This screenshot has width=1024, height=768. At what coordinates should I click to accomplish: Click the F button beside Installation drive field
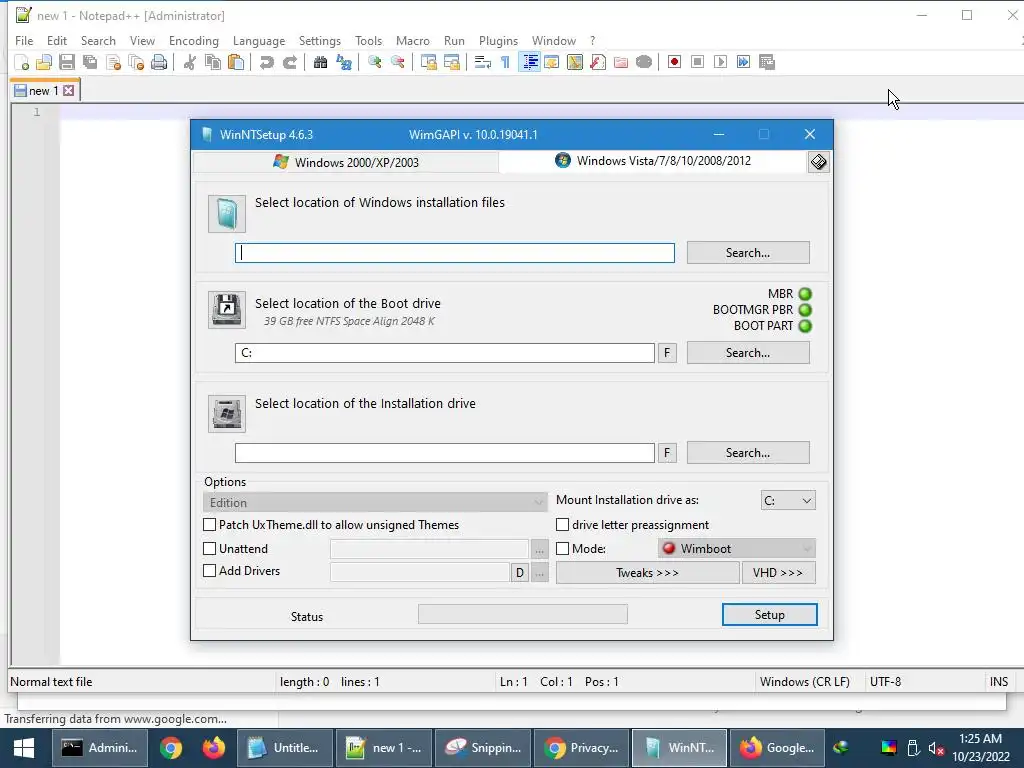tap(667, 453)
